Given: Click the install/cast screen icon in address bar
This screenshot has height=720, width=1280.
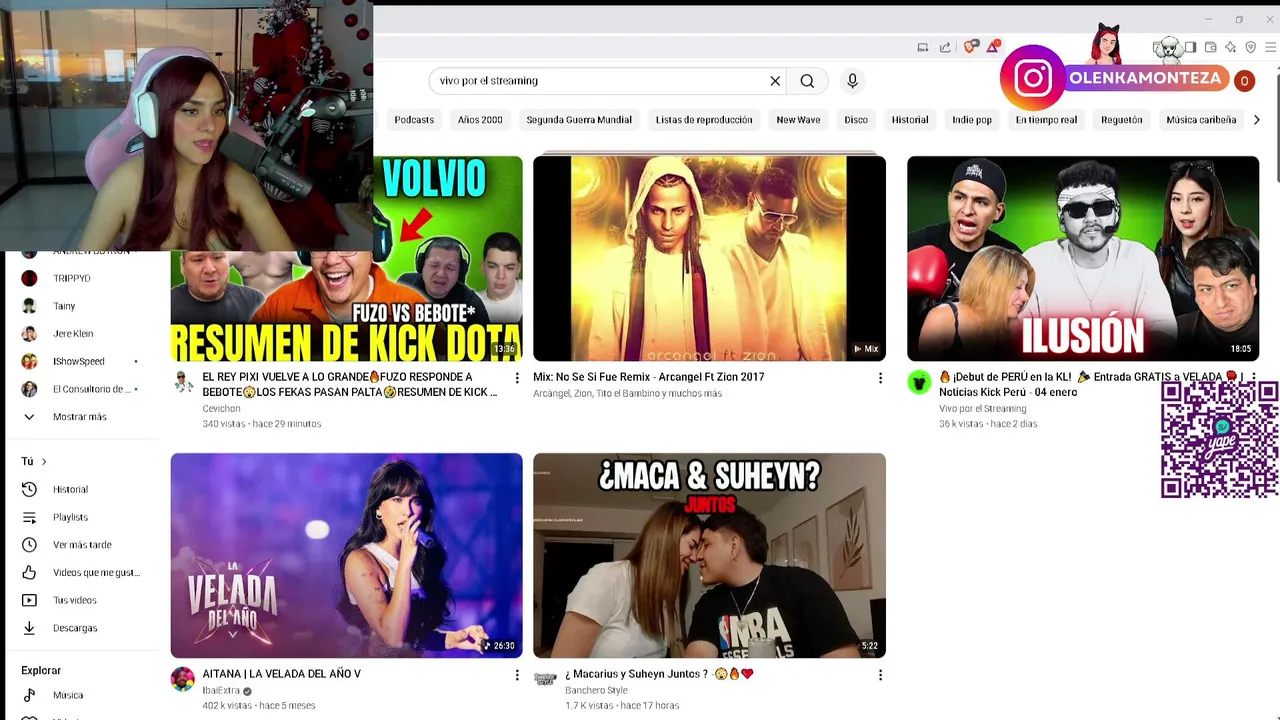Looking at the screenshot, I should click(x=923, y=47).
